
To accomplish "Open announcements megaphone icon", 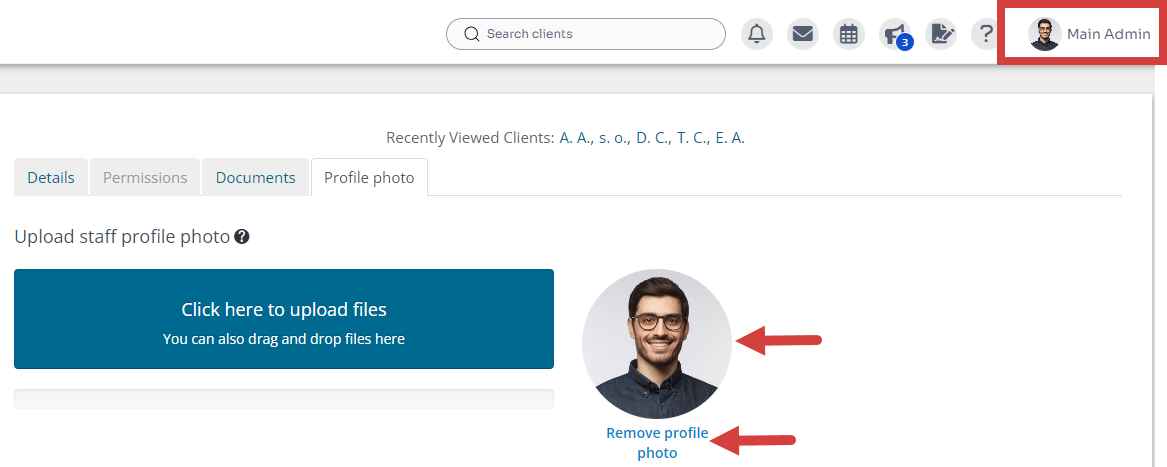I will [x=894, y=34].
